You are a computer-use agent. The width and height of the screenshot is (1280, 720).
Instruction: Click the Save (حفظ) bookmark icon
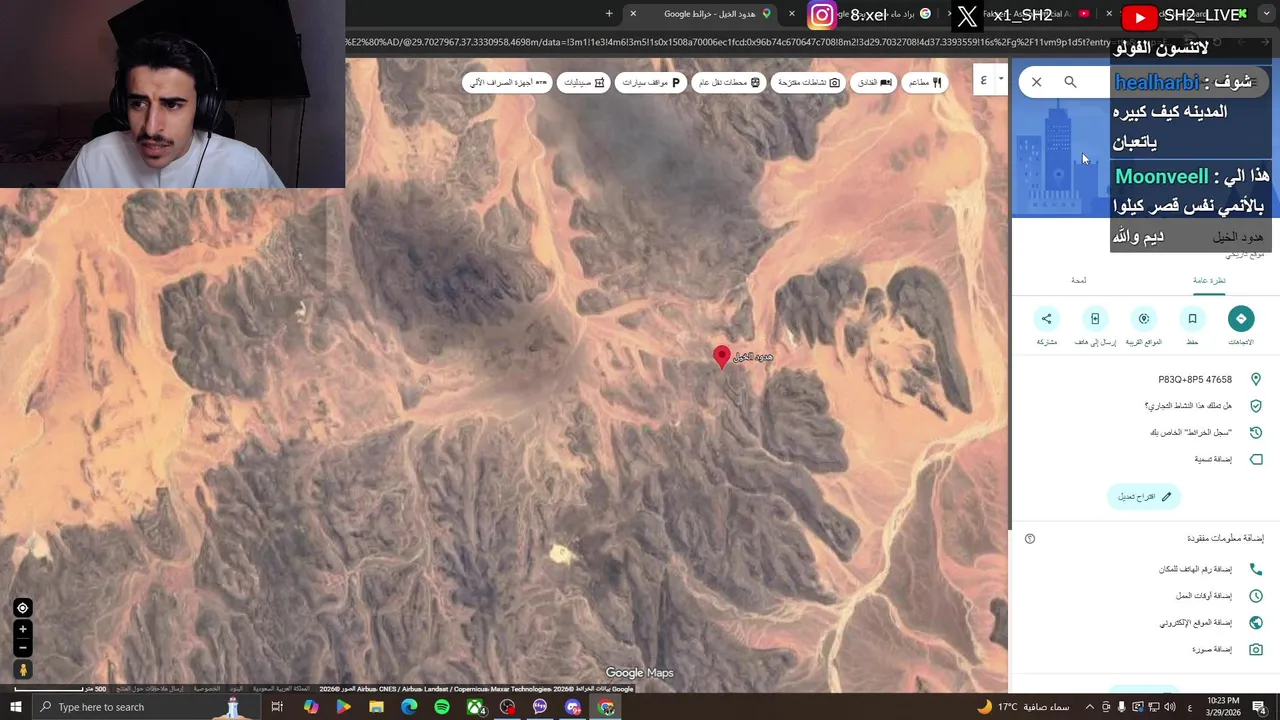click(1192, 319)
